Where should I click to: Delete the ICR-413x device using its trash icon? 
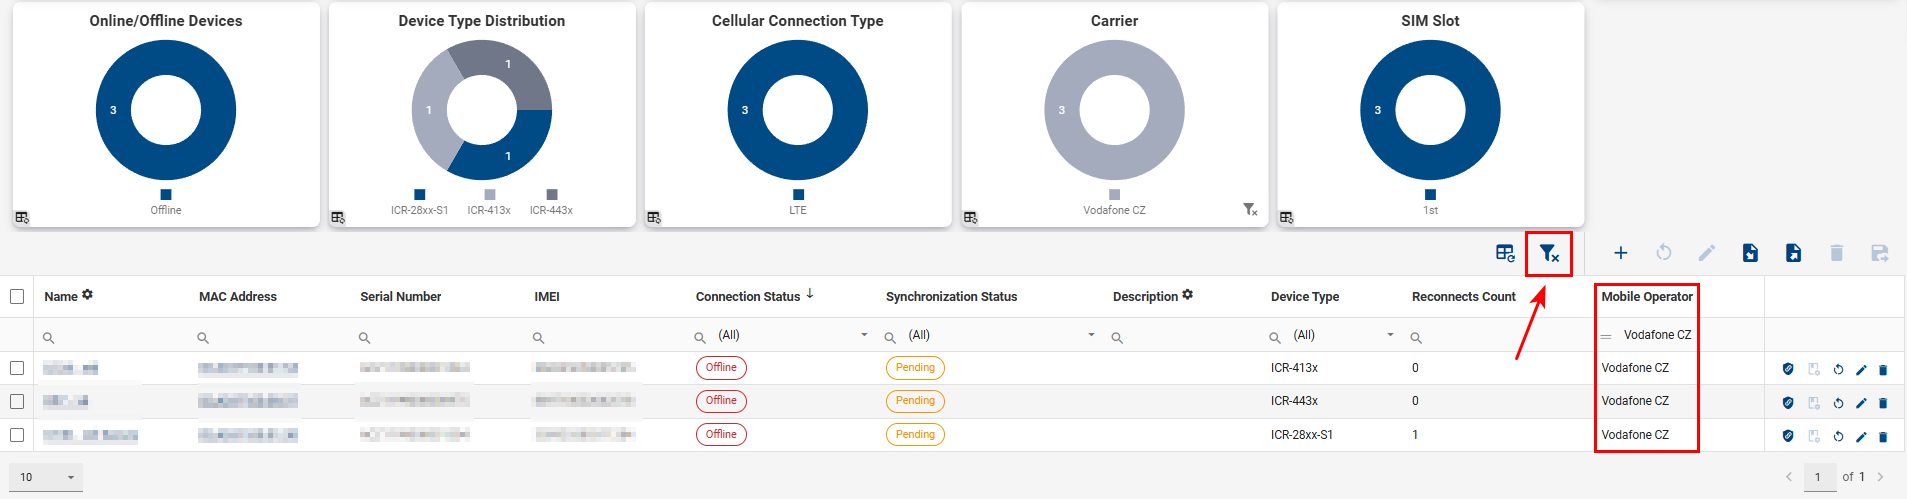(1883, 370)
